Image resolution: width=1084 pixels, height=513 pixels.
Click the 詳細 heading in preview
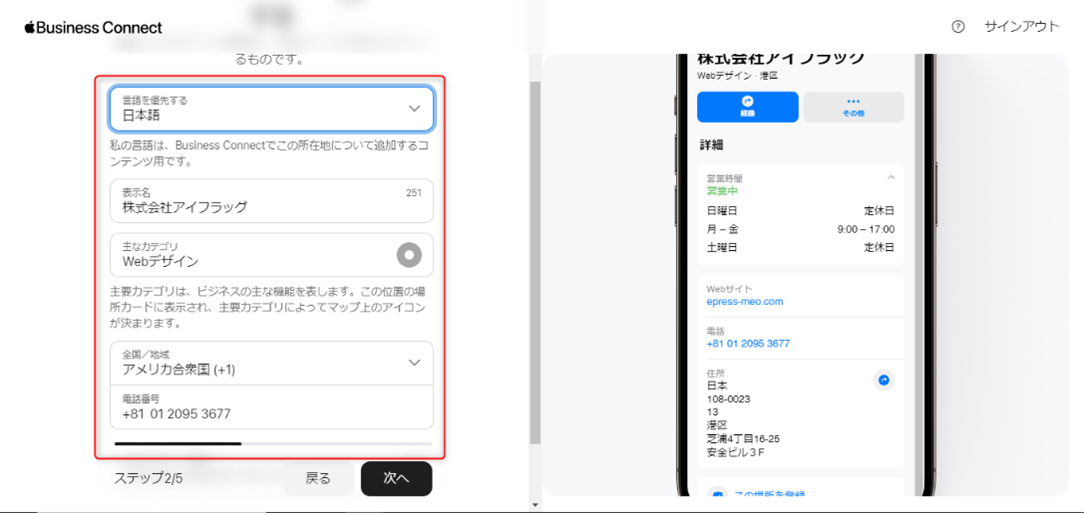point(710,146)
